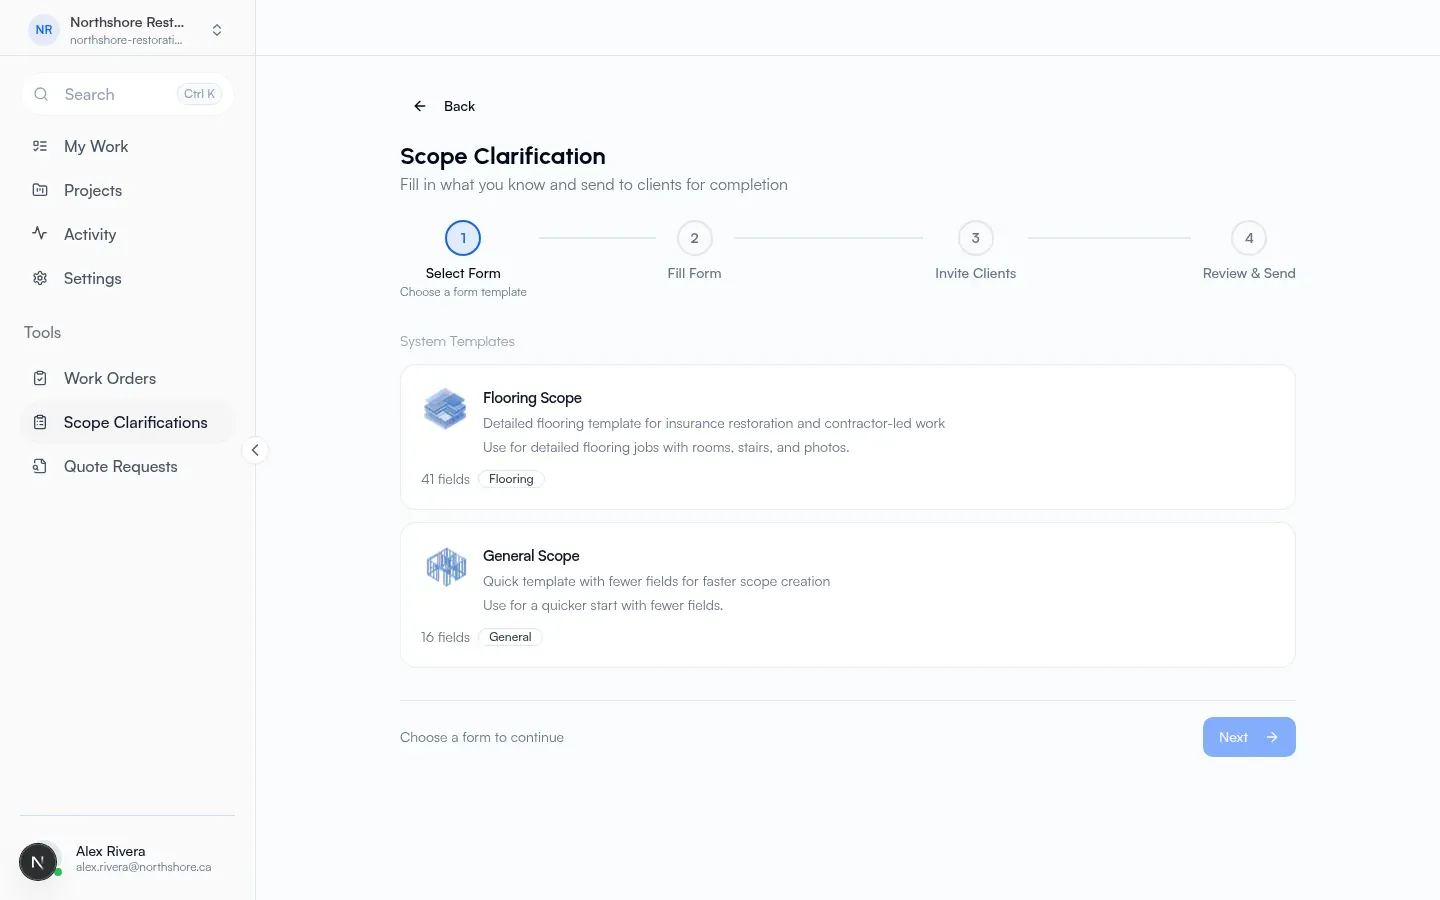
Task: Focus the Search input field
Action: pyautogui.click(x=127, y=94)
